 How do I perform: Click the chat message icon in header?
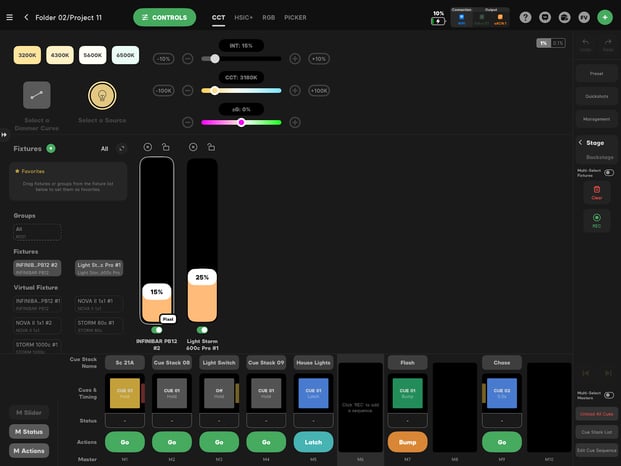point(545,17)
